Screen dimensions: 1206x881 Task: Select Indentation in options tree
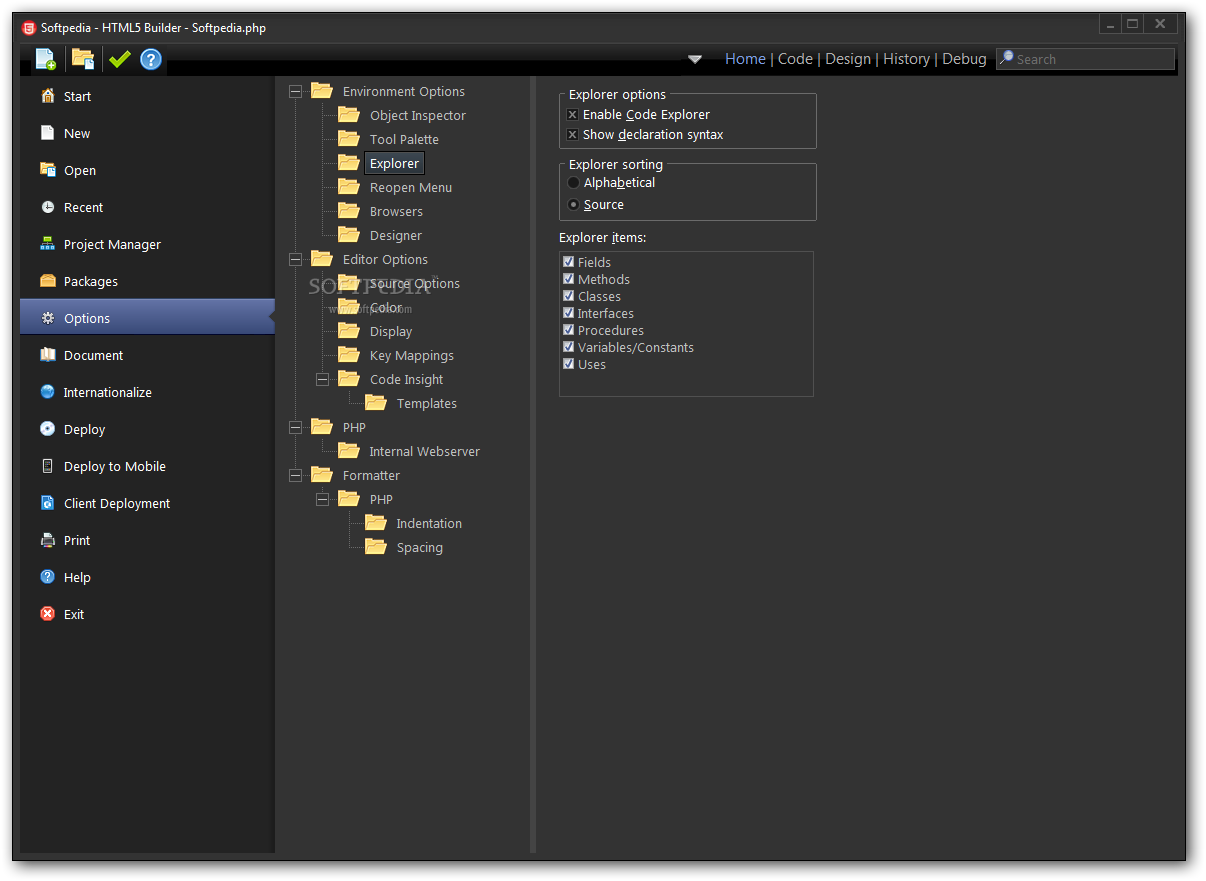(x=429, y=523)
